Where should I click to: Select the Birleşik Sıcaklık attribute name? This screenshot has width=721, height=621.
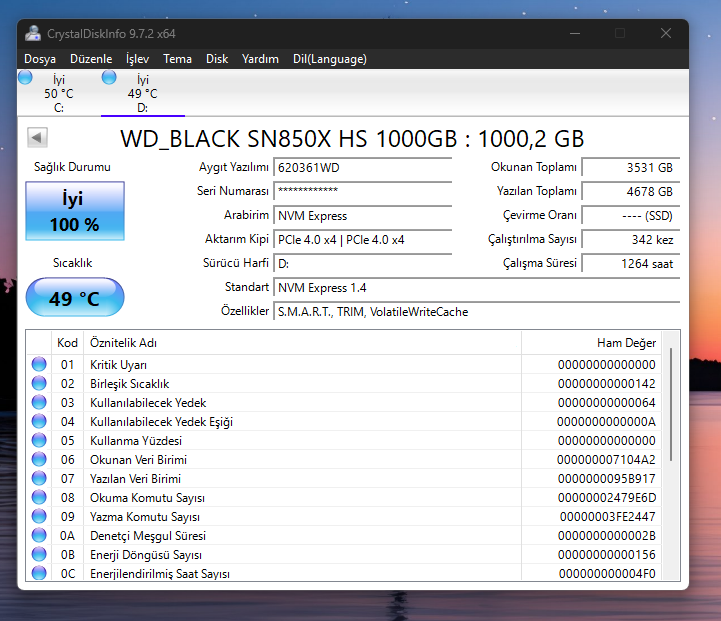point(130,384)
